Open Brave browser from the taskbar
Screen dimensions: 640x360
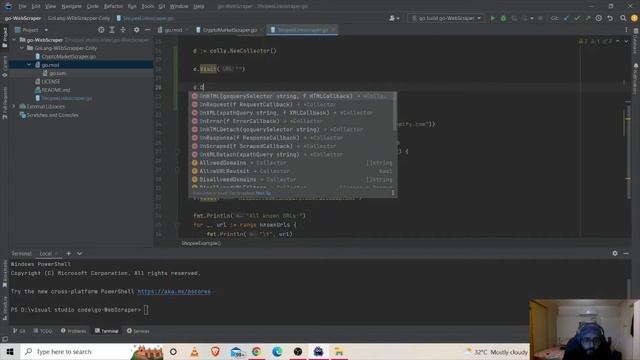click(215, 351)
